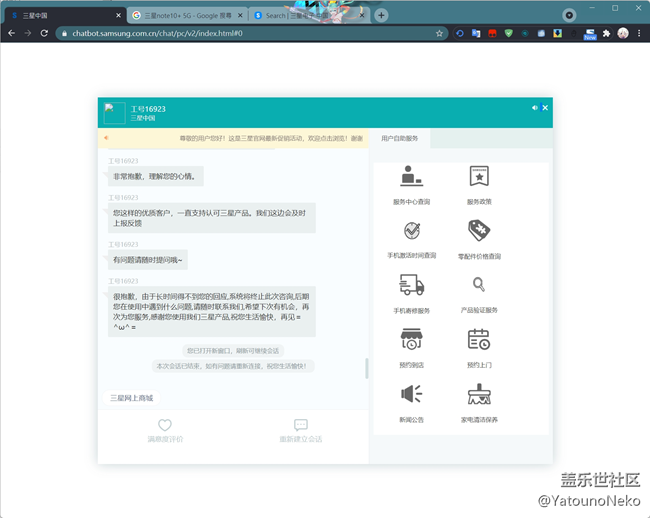Open the 服务政策 service policy icon
Screen dimensions: 650x518
pos(479,176)
